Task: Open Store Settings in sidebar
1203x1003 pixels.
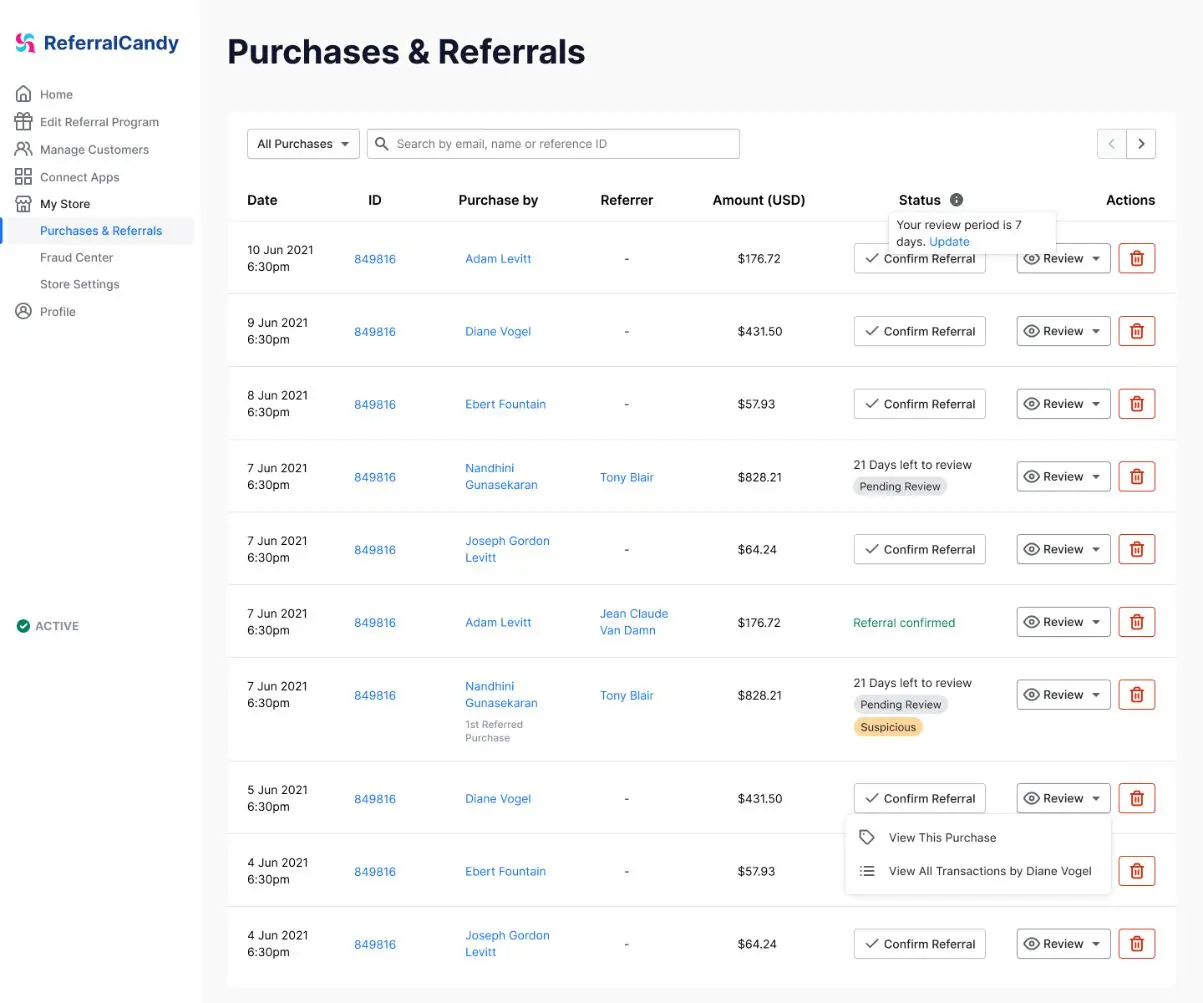Action: 80,284
